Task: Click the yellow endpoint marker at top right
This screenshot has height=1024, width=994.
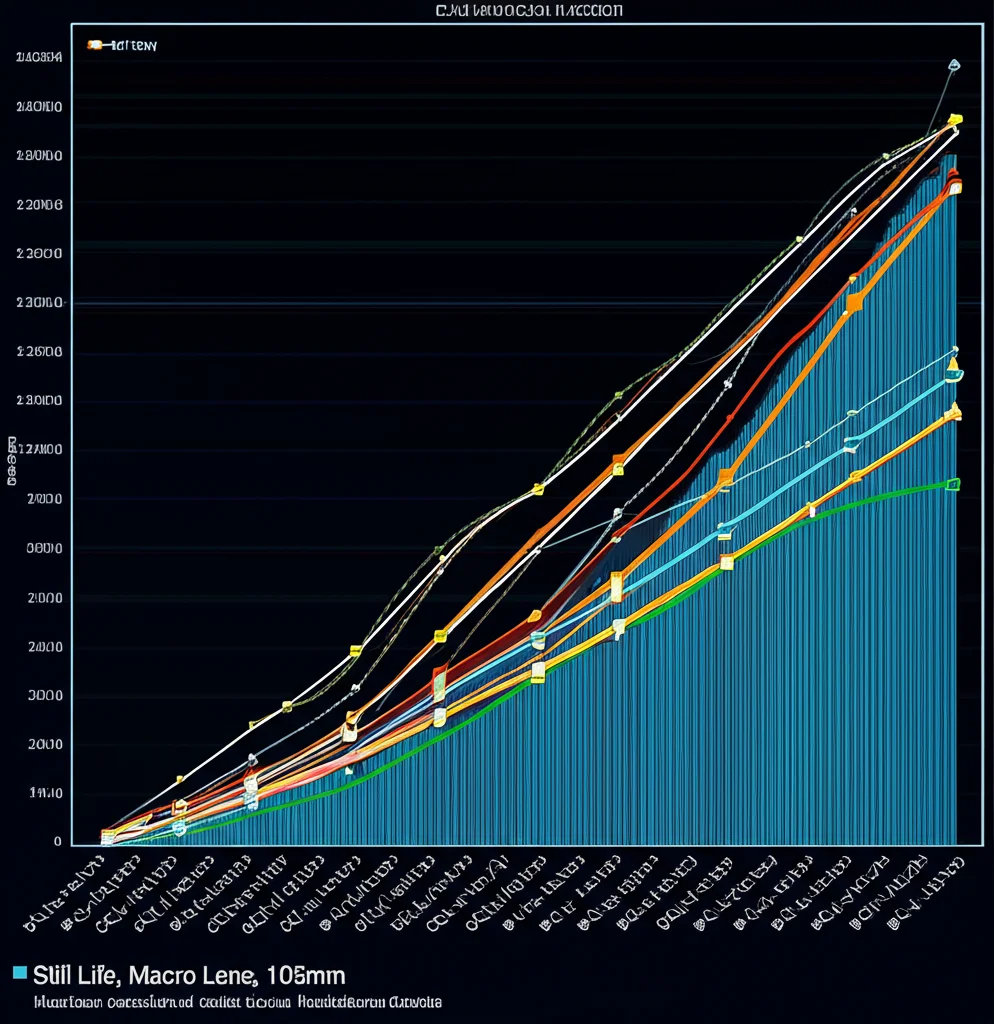Action: point(955,120)
